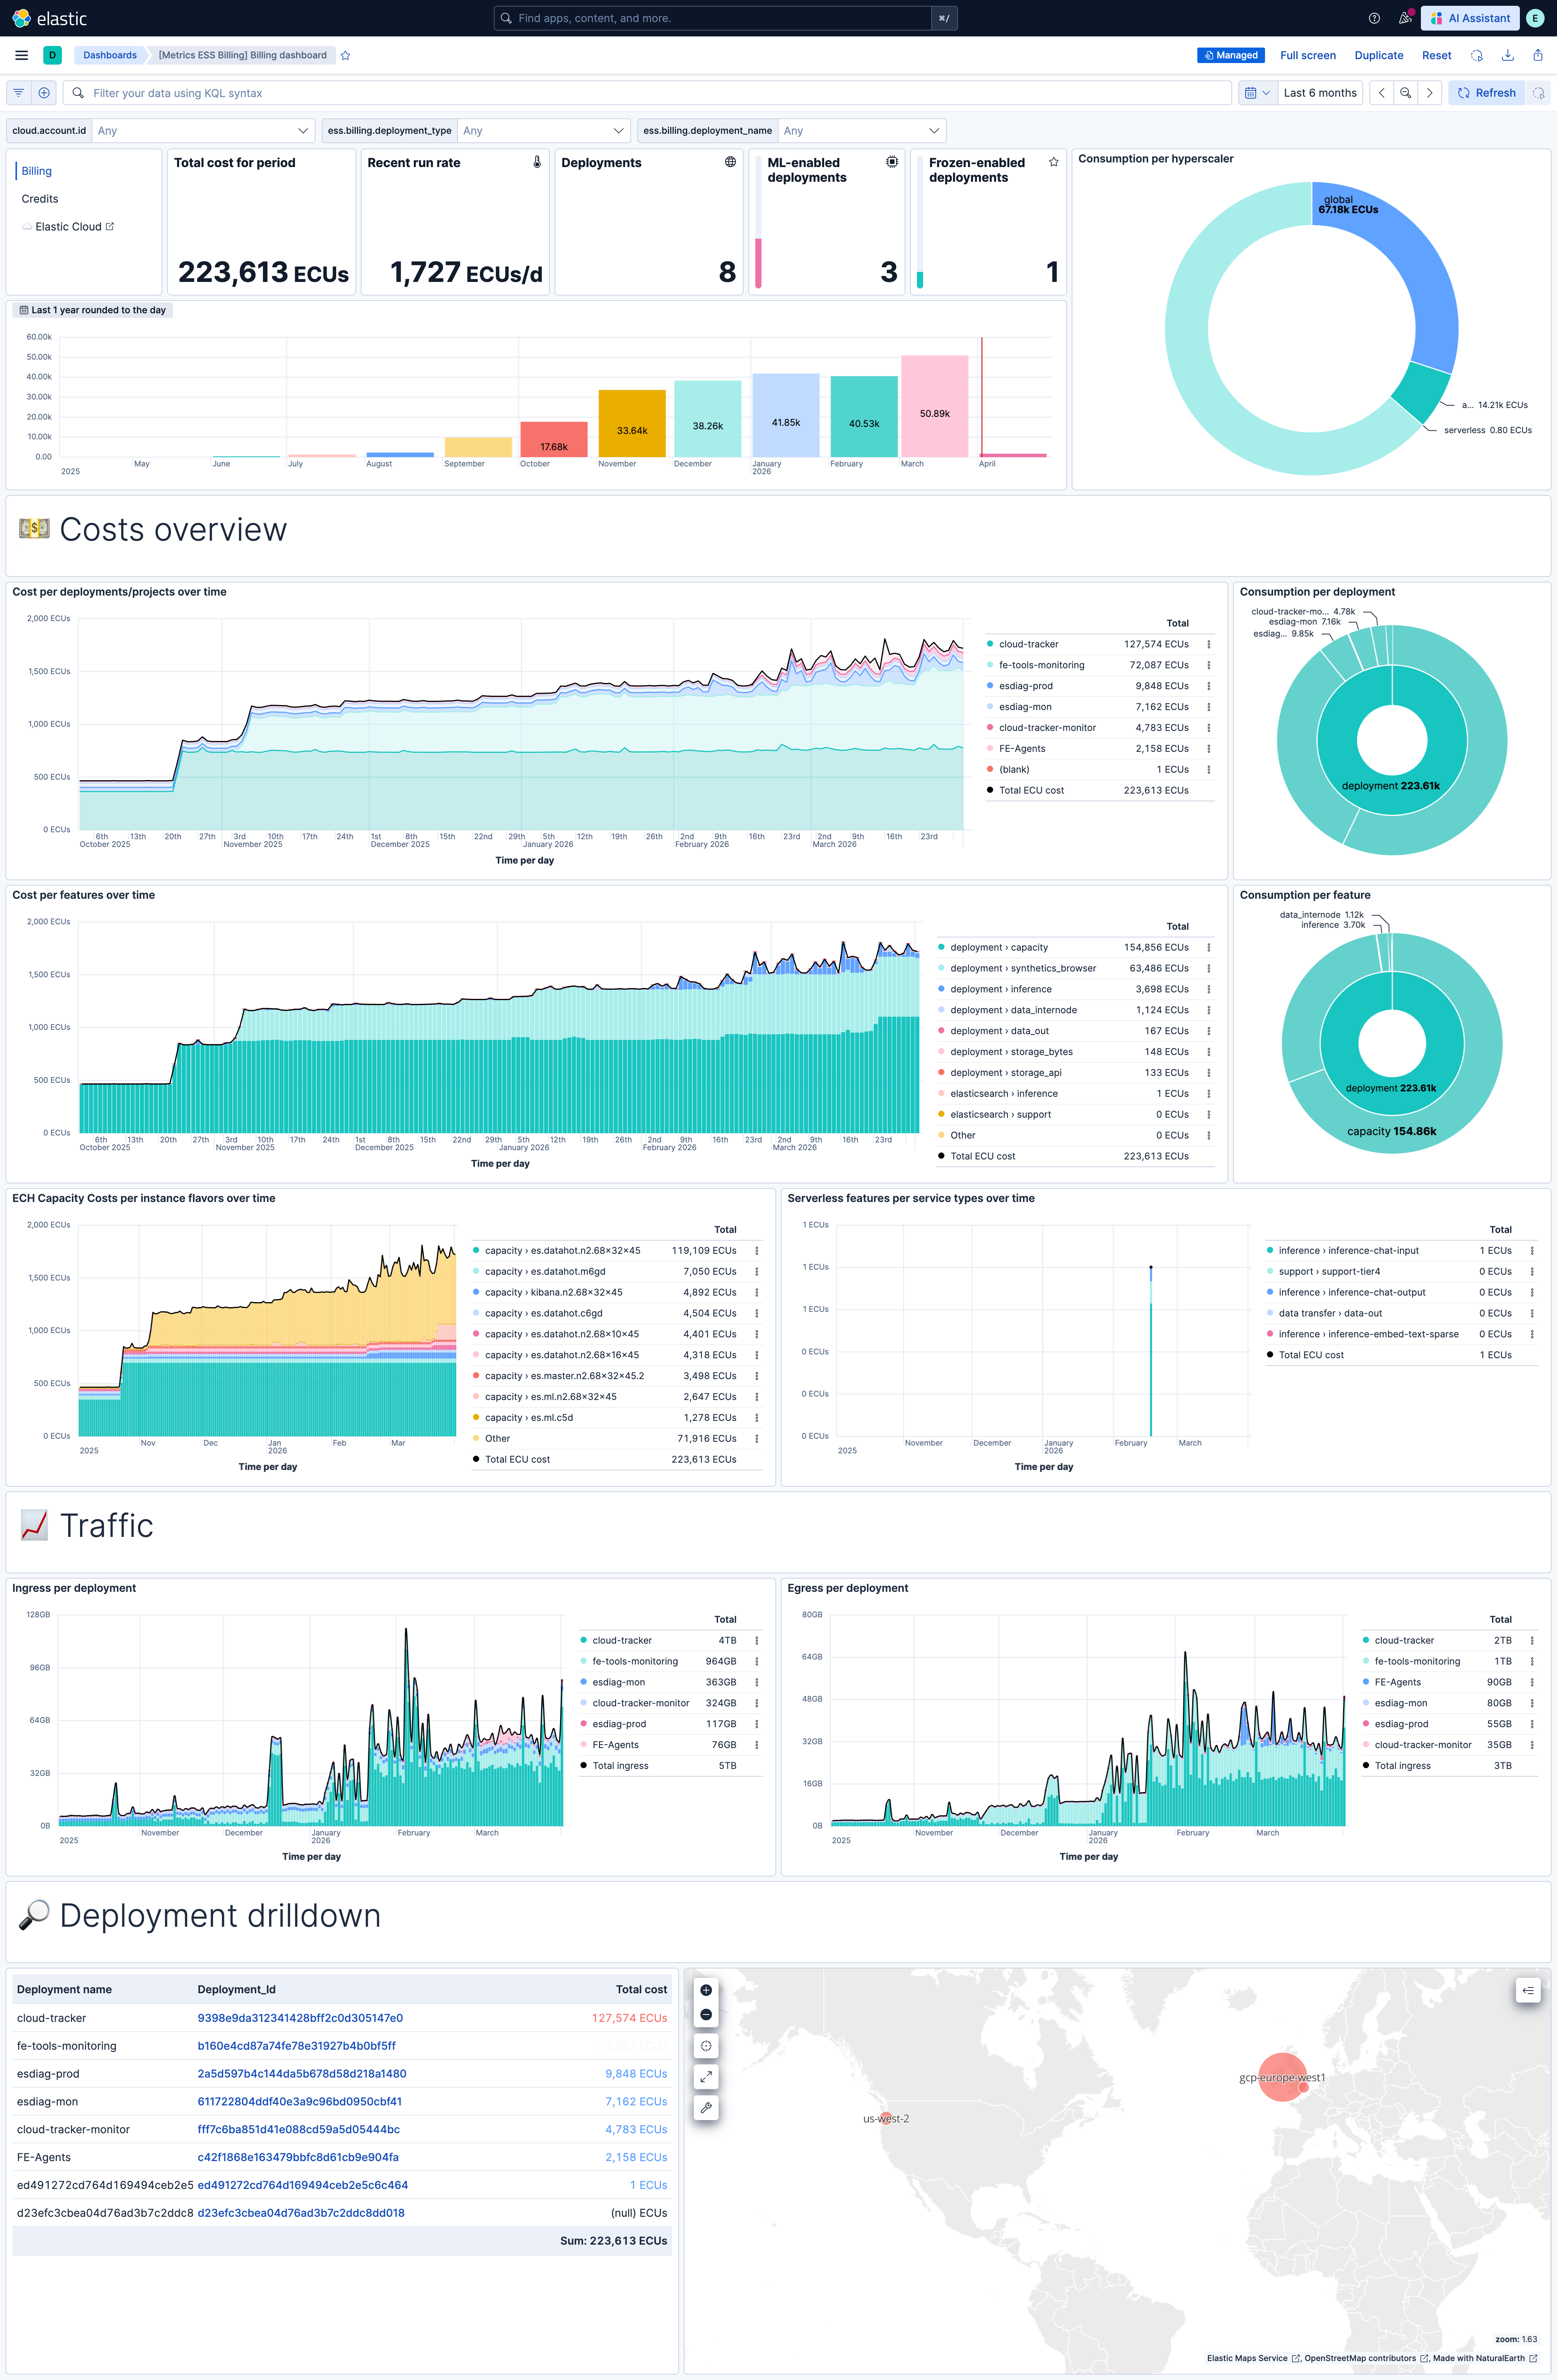Open Last 6 months time picker
The height and width of the screenshot is (2380, 1557).
point(1320,93)
